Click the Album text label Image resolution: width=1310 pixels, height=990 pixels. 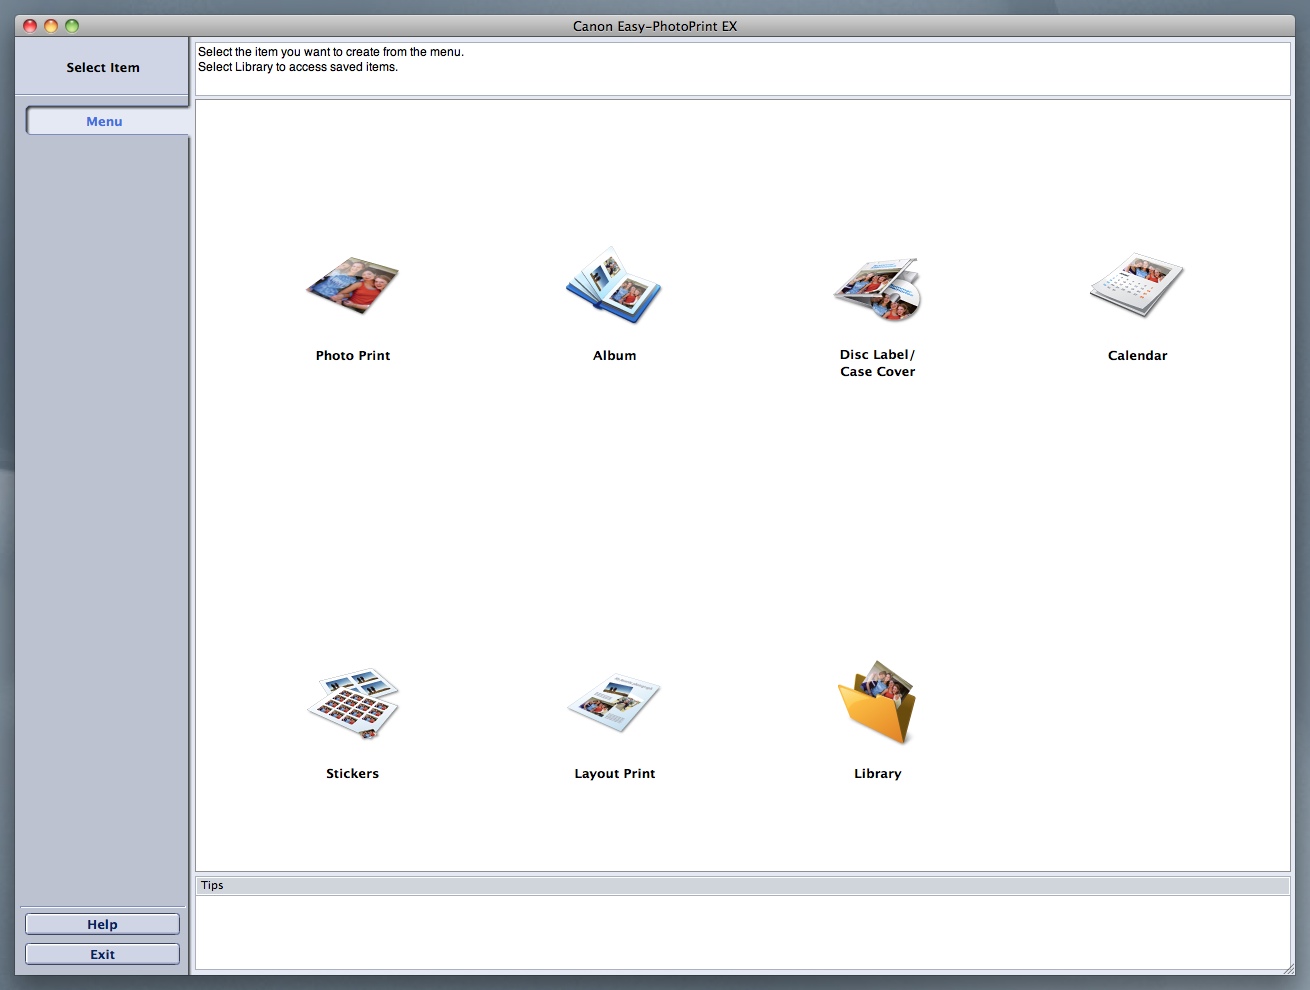click(x=614, y=356)
